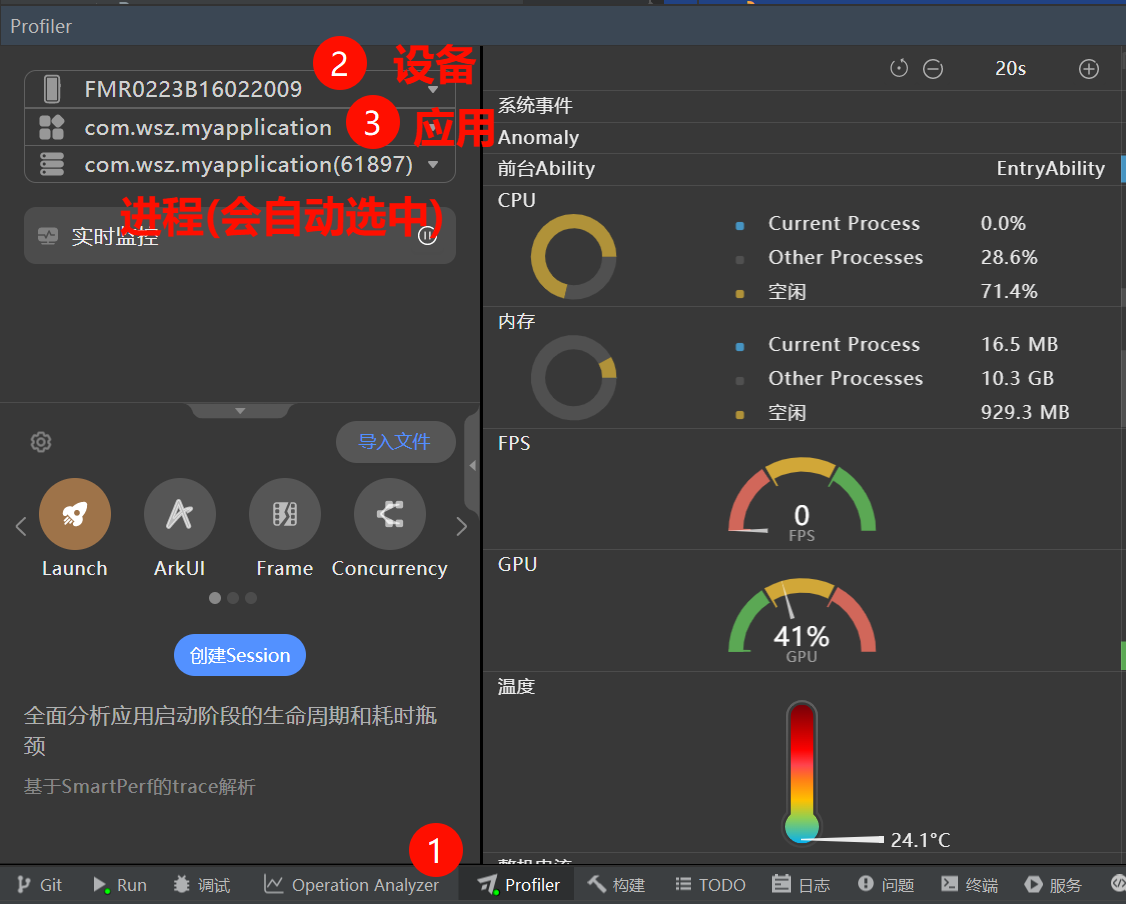Expand the device FMR0223B16022009 dropdown
This screenshot has height=904, width=1126.
coord(433,90)
